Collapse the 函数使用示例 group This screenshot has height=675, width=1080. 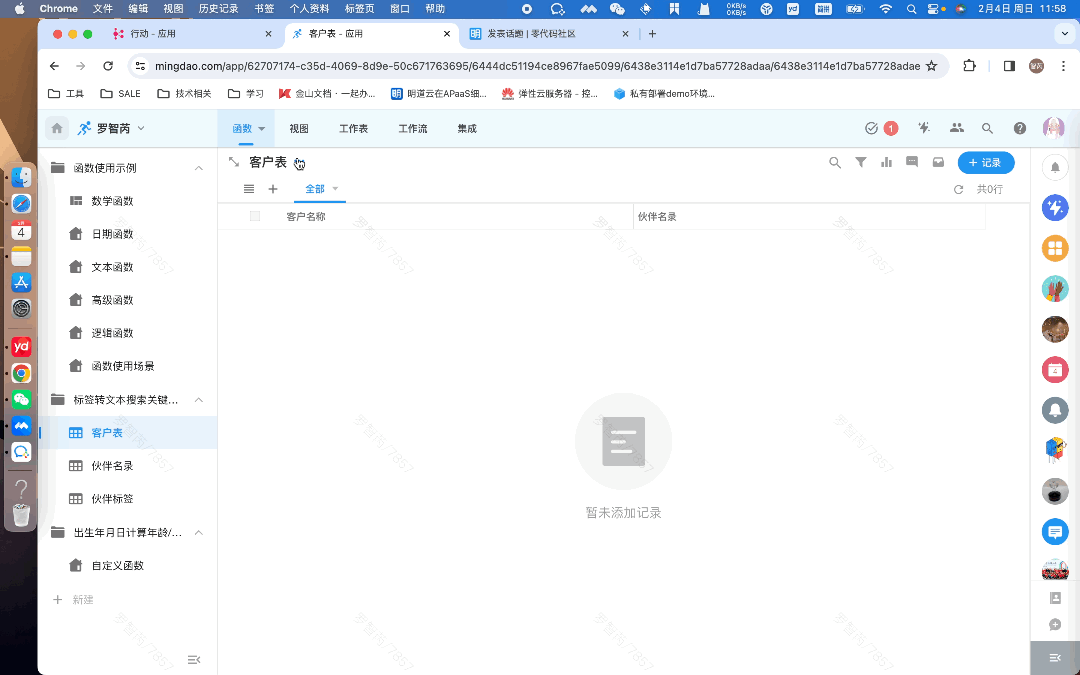(198, 168)
